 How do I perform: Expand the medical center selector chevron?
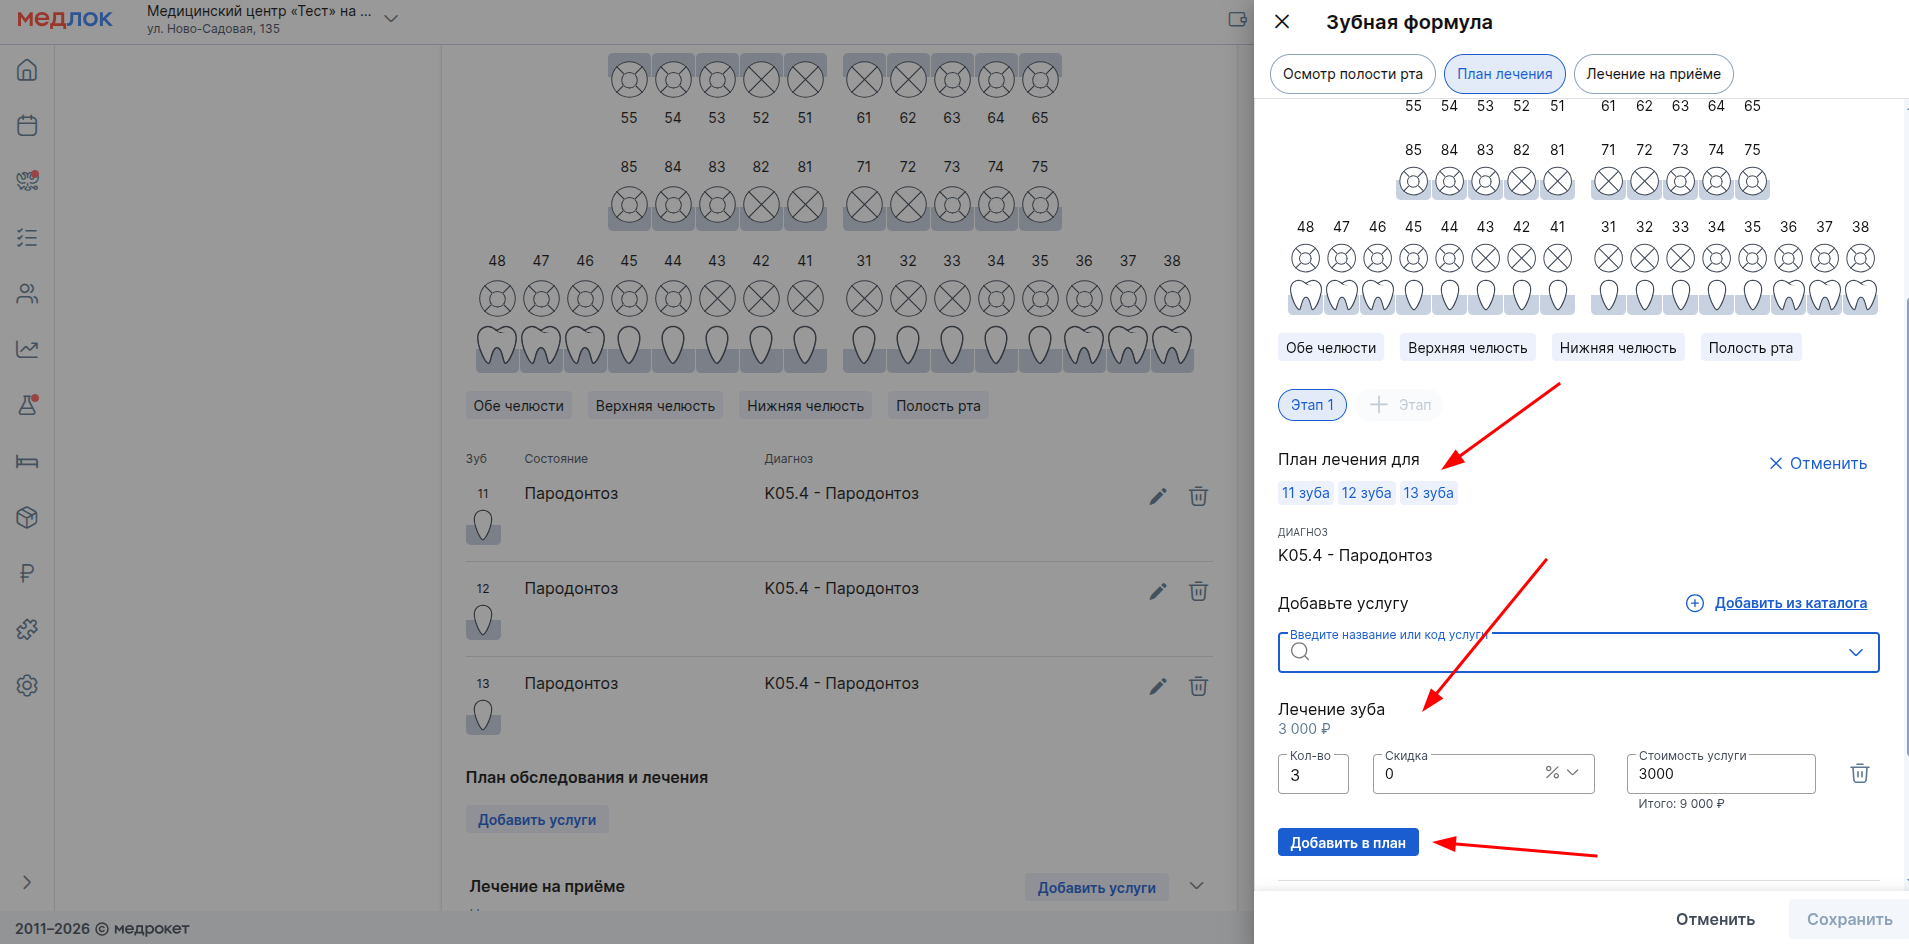click(391, 19)
